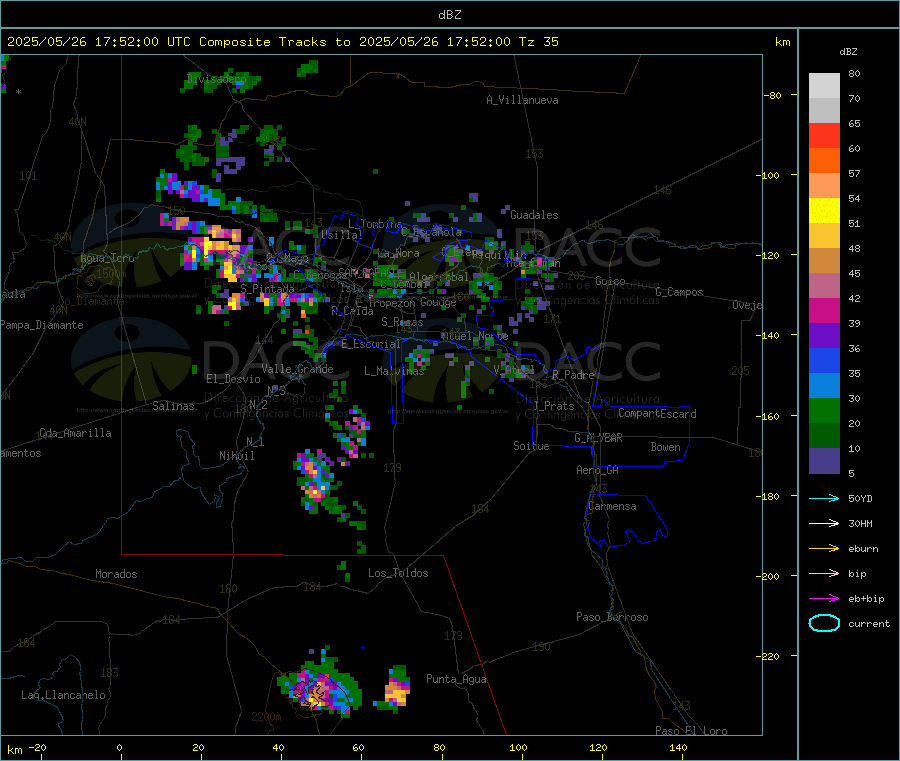Click the 'Composite Tracks' timestamp header line
900x761 pixels.
283,42
